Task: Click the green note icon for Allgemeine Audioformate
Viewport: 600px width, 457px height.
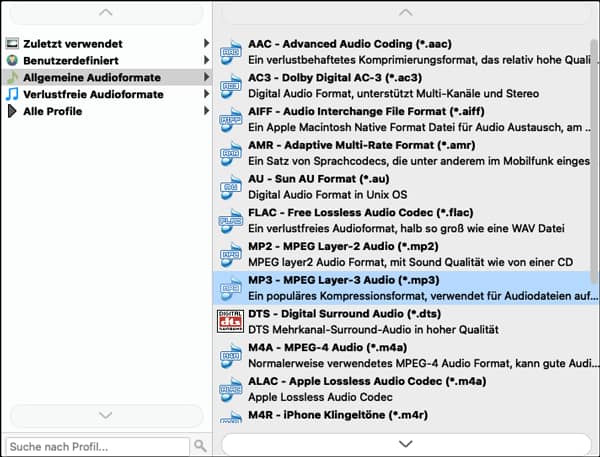Action: (12, 77)
